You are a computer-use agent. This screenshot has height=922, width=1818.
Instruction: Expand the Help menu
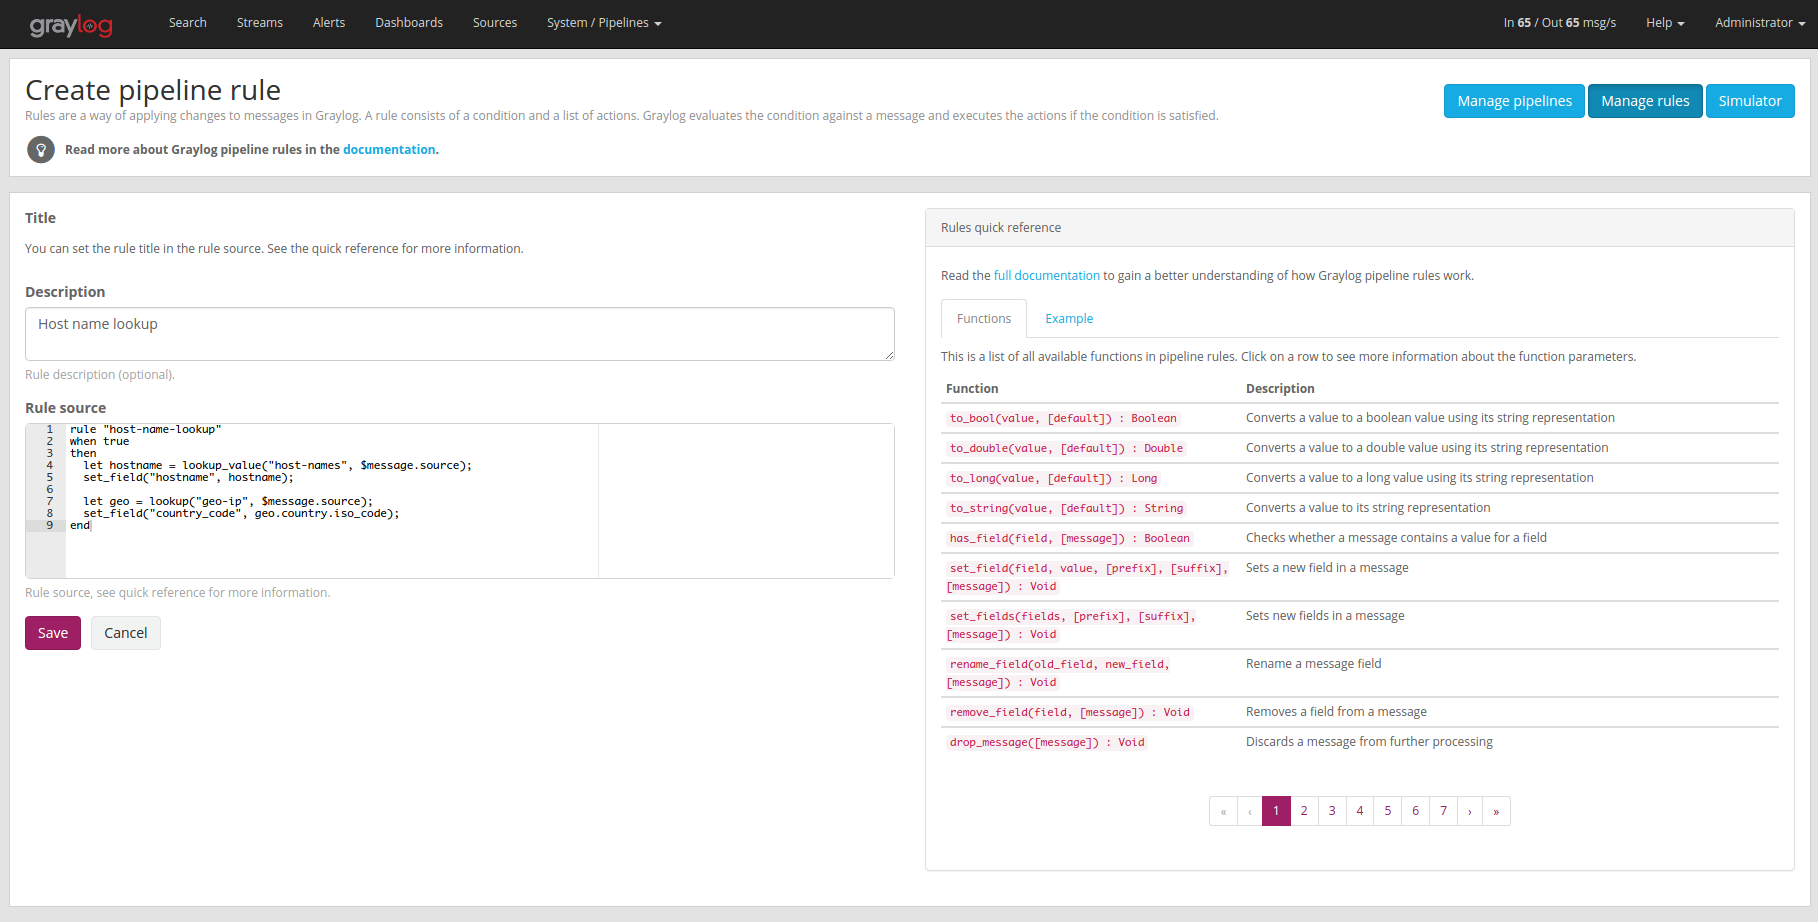coord(1664,23)
